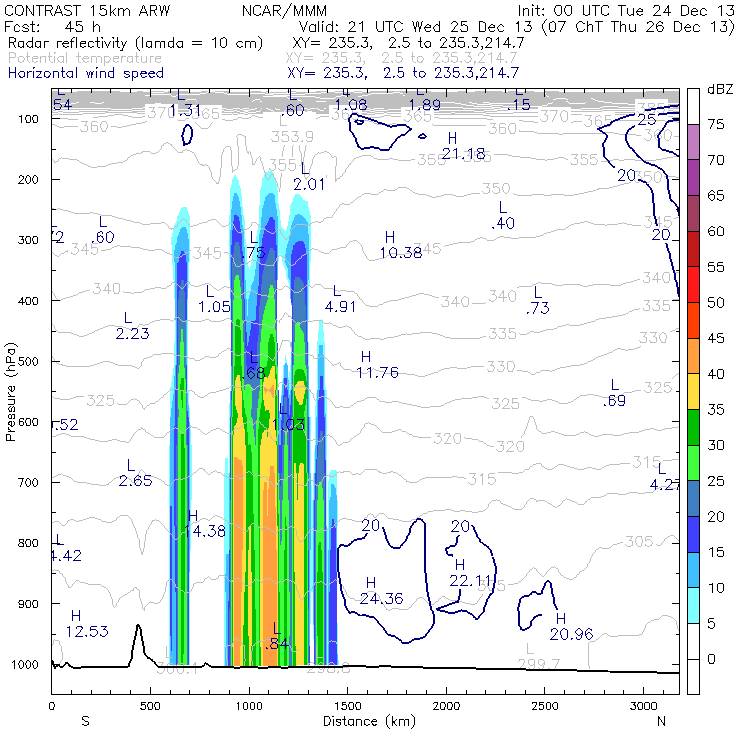Image resolution: width=740 pixels, height=740 pixels.
Task: Click the cyan 5-10 dBZ color bar segment
Action: click(693, 605)
